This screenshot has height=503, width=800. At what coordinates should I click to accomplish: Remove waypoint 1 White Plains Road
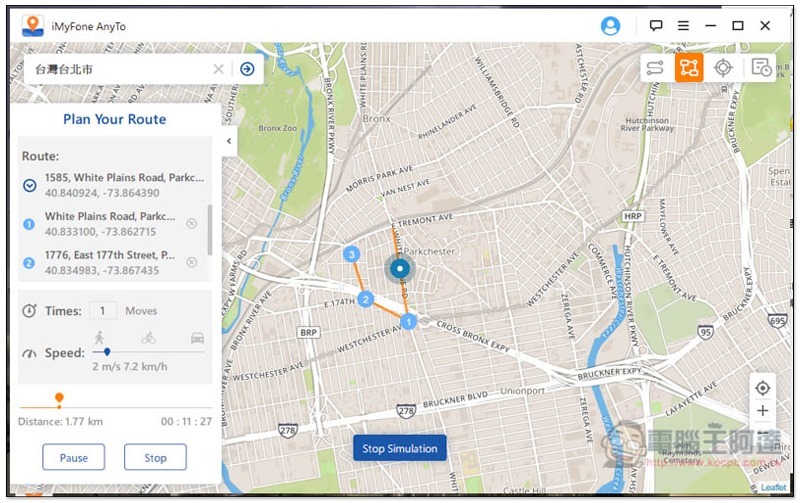[191, 223]
